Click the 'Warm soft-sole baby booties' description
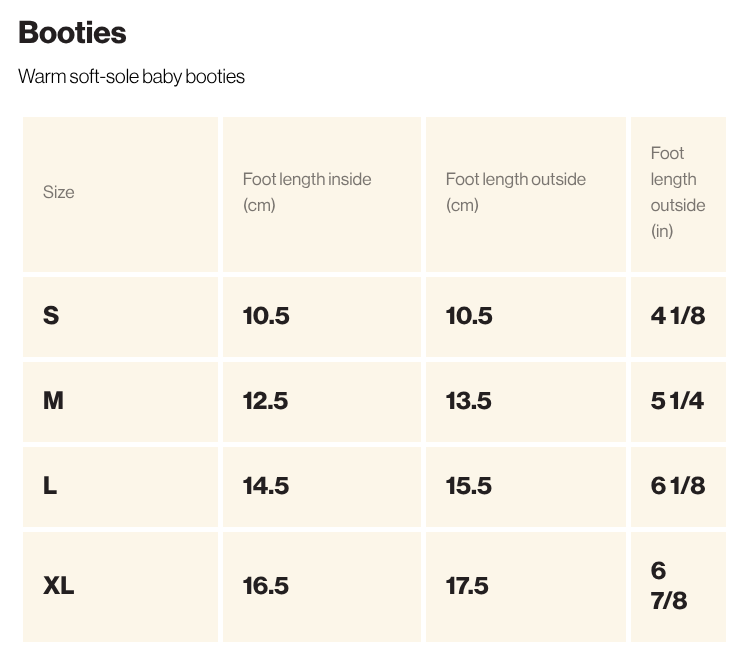This screenshot has width=743, height=658. [x=131, y=76]
